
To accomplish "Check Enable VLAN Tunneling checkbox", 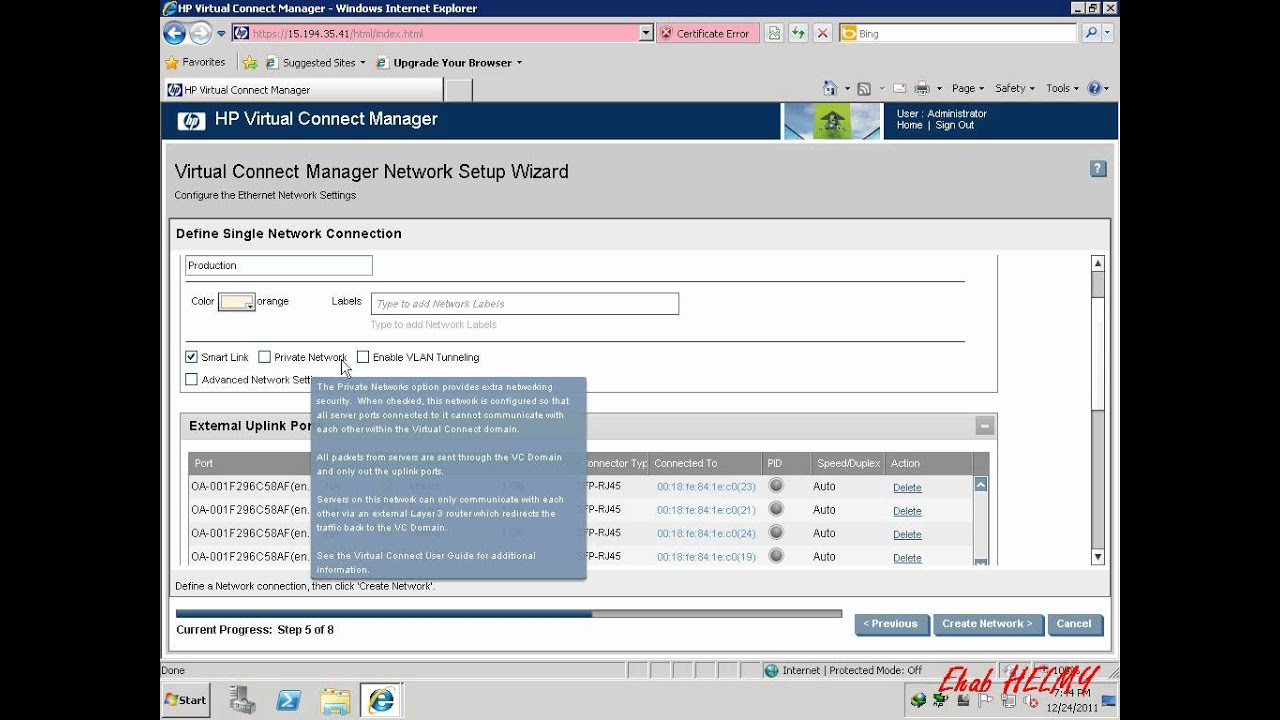I will (363, 357).
